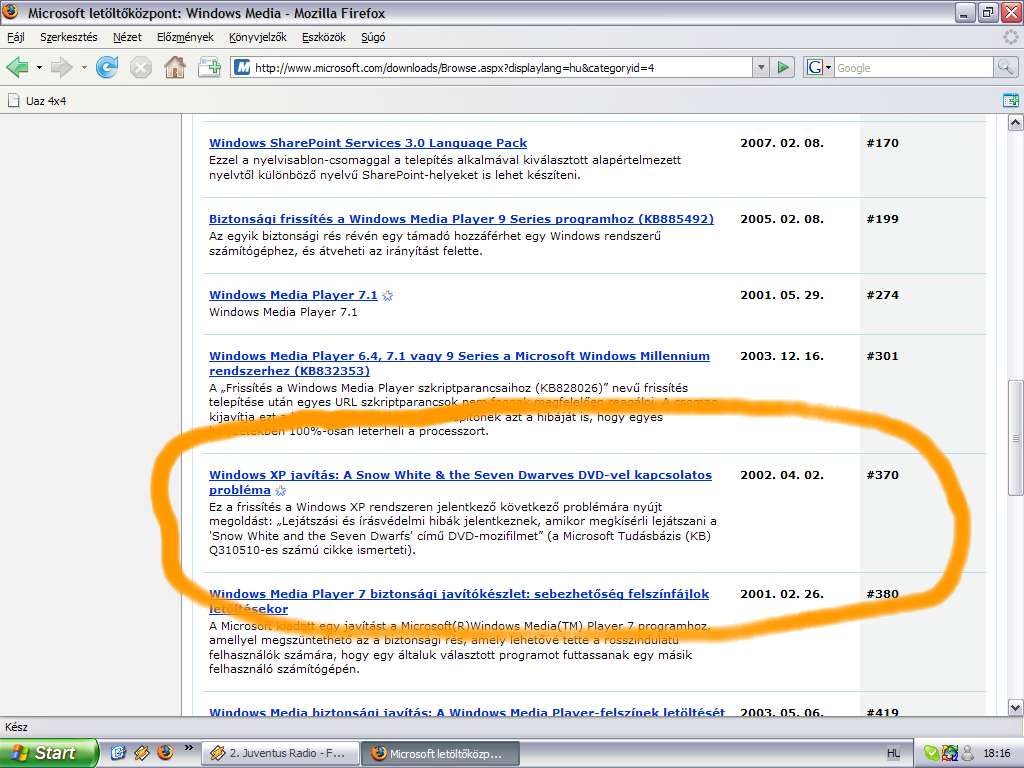This screenshot has width=1024, height=768.
Task: Click the grey user tray icon
Action: 967,754
